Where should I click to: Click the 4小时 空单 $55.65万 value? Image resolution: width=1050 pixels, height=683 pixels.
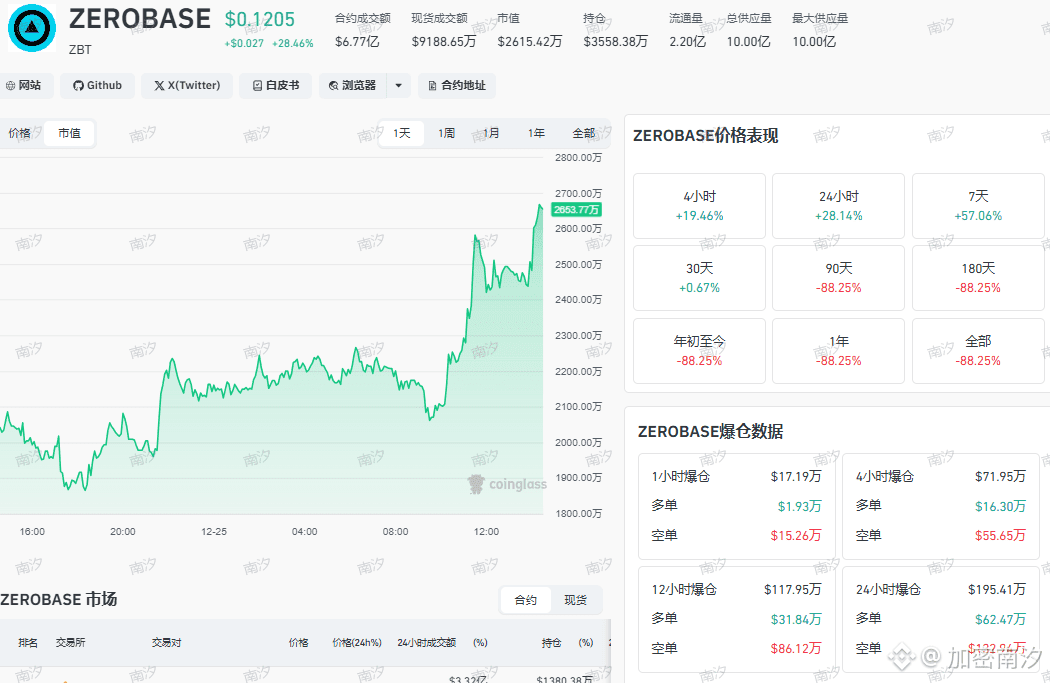pos(1000,535)
